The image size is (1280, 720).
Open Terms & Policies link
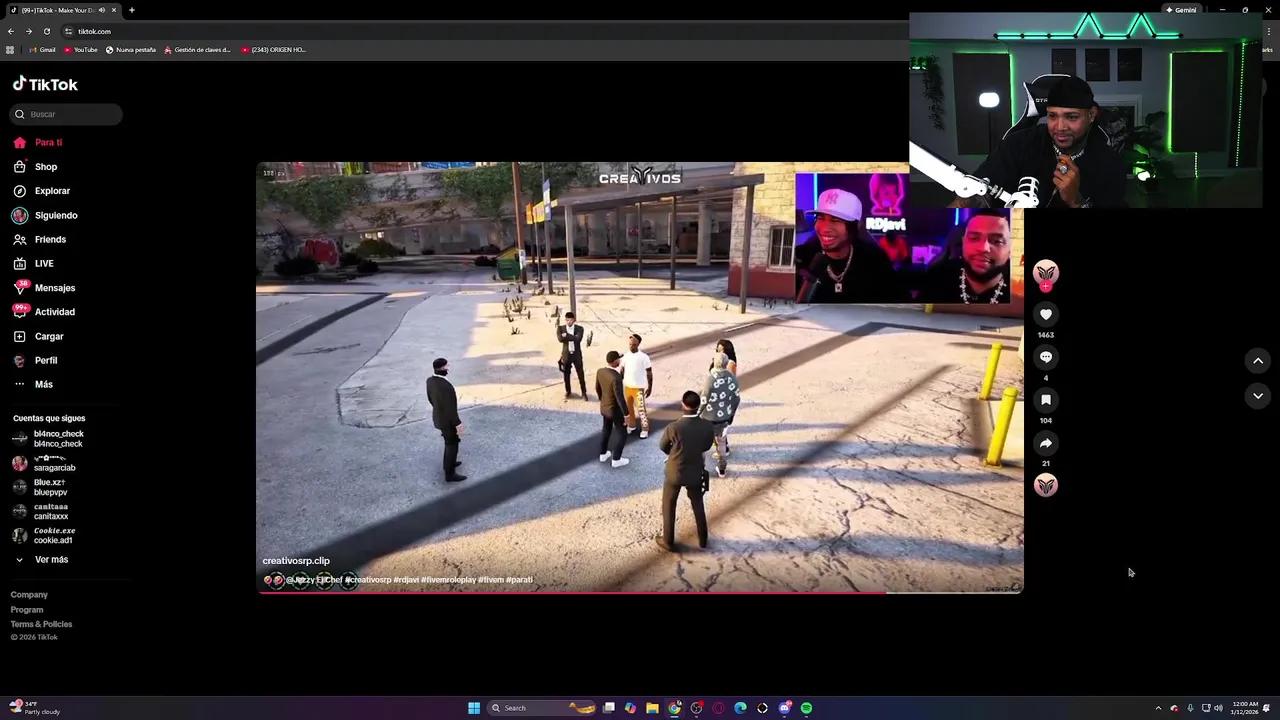(x=41, y=624)
